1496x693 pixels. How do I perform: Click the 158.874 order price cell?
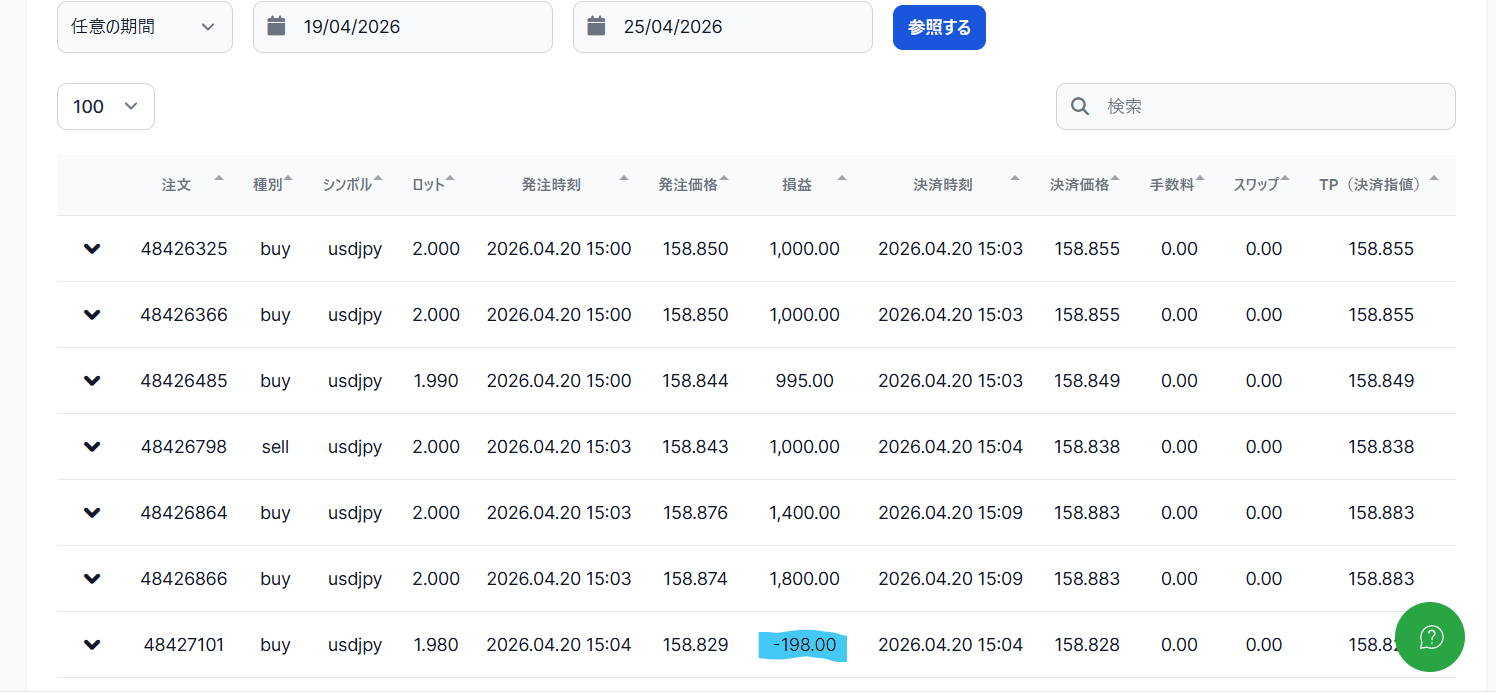point(695,579)
